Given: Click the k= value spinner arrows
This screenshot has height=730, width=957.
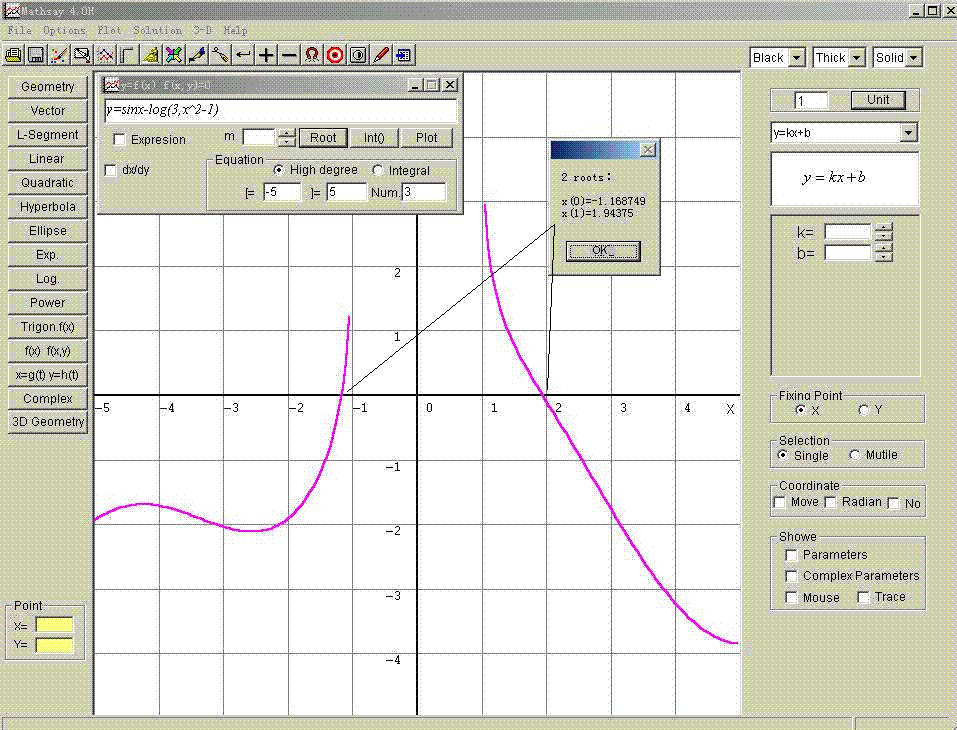Looking at the screenshot, I should (x=883, y=232).
